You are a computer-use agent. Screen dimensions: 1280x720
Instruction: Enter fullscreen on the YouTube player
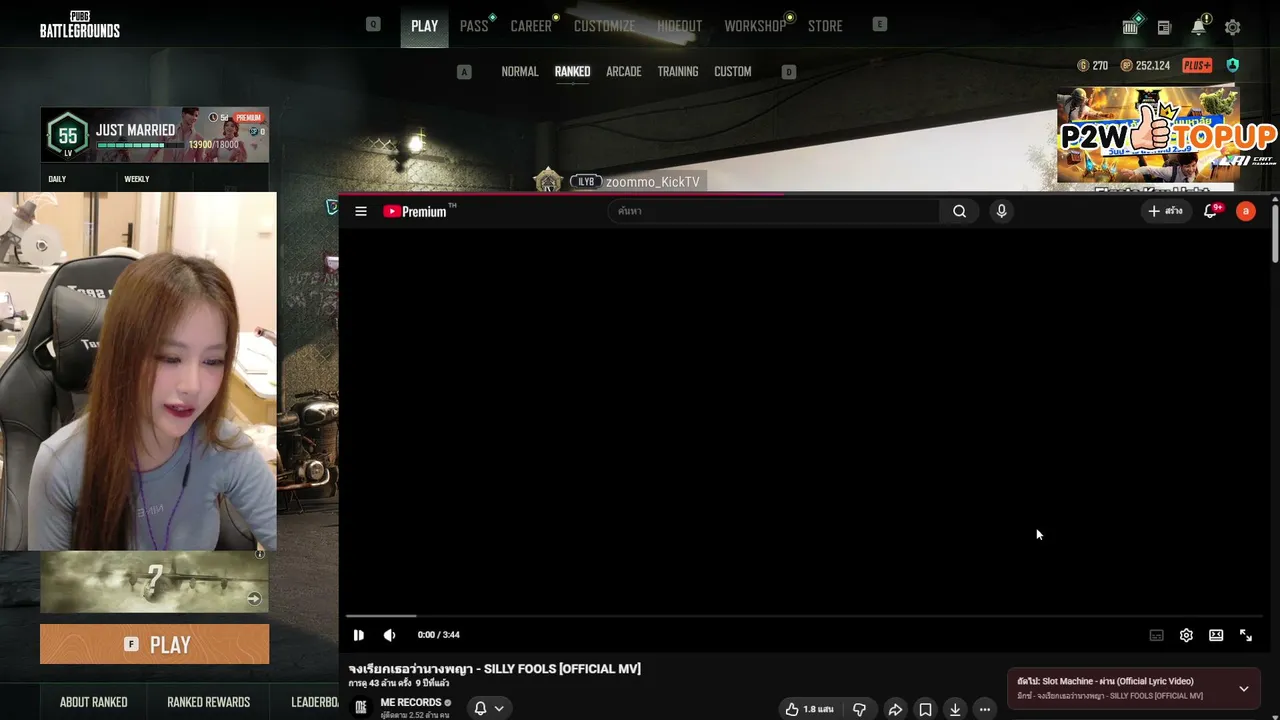pyautogui.click(x=1246, y=635)
